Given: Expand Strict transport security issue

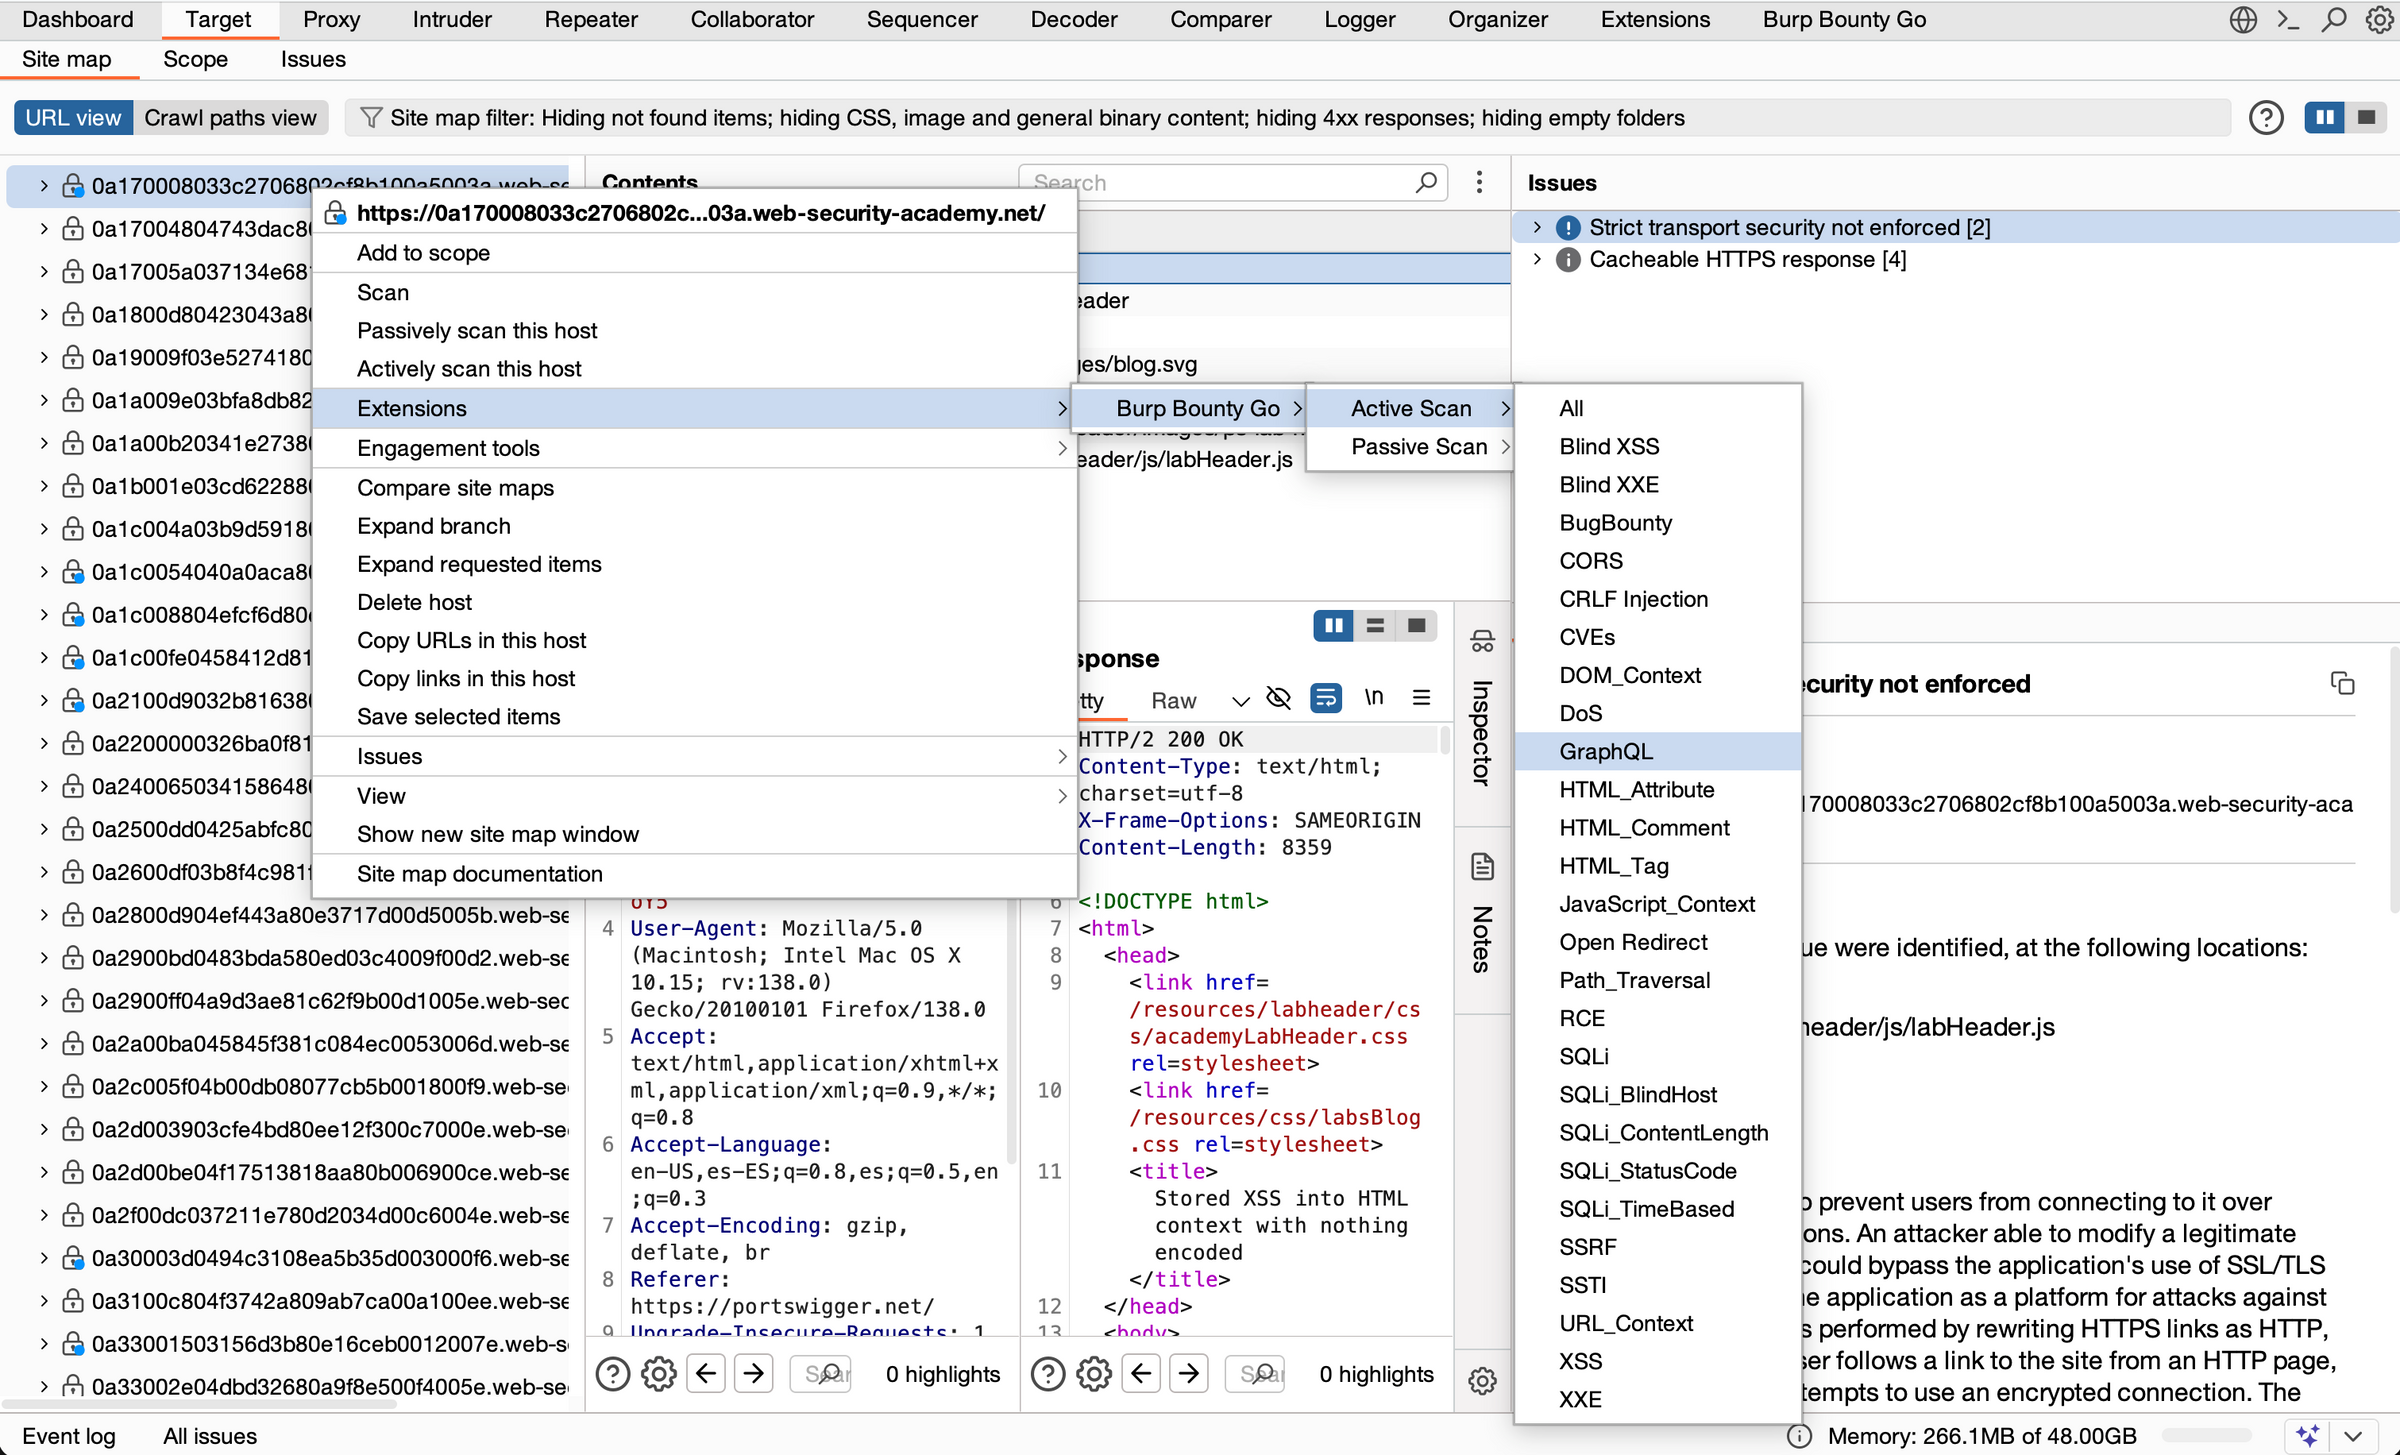Looking at the screenshot, I should 1537,228.
